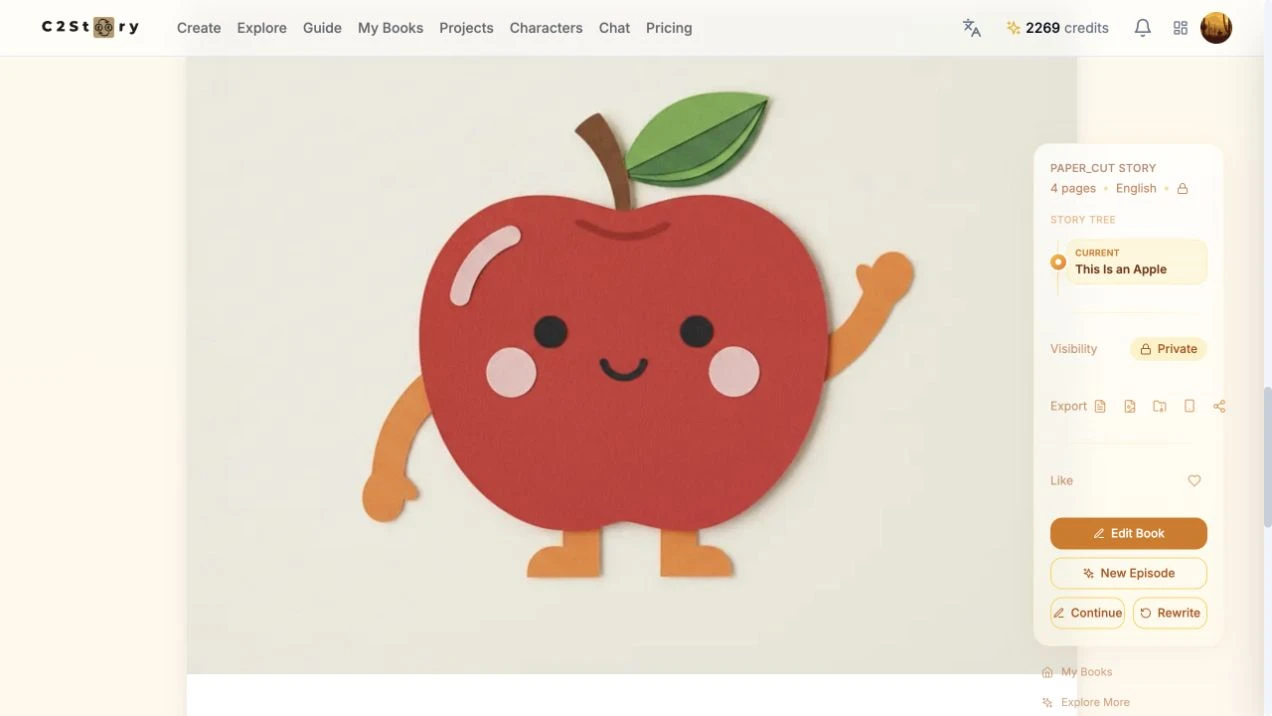
Task: Open the apps grid icon
Action: coord(1180,28)
